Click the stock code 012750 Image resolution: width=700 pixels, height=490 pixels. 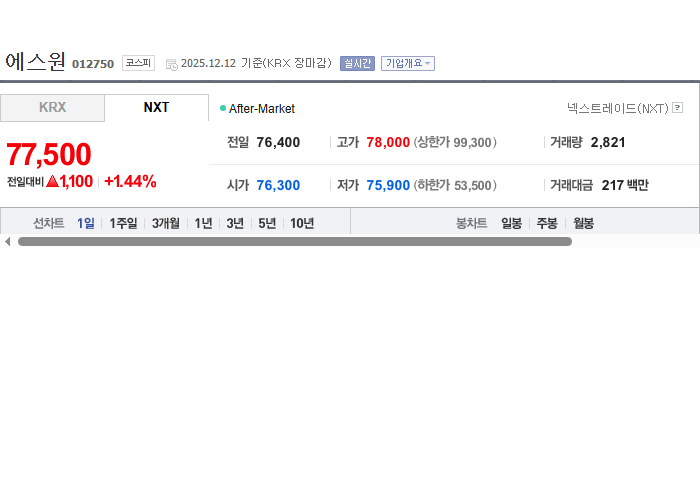[x=93, y=64]
